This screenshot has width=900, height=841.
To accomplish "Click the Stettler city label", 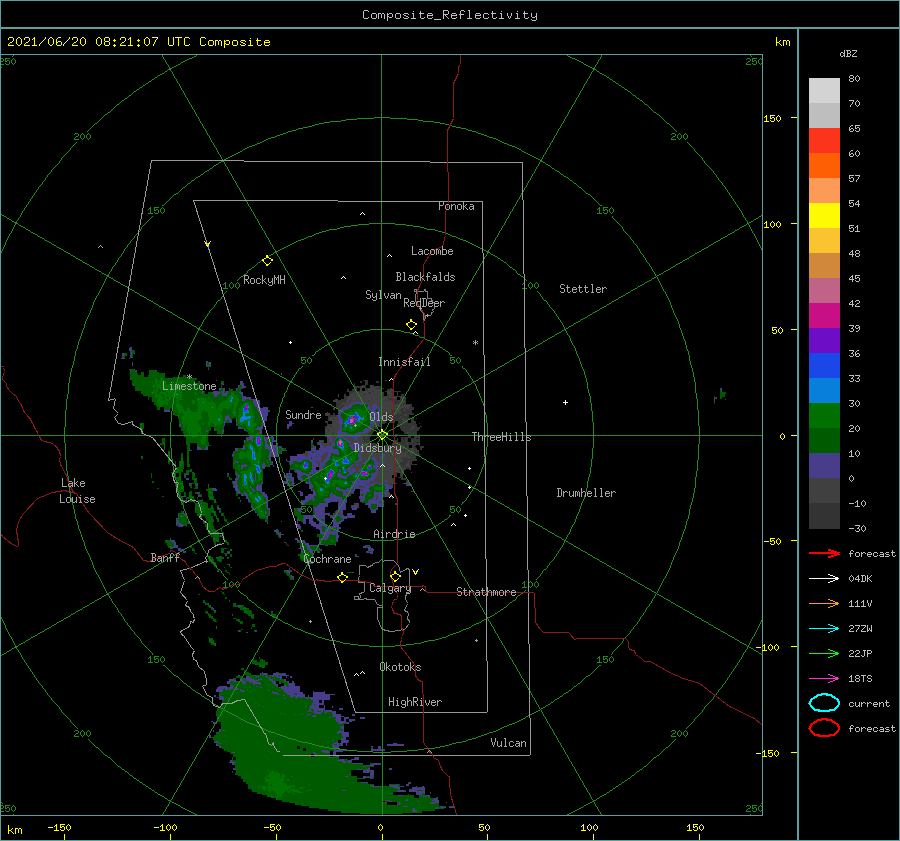I will (583, 289).
